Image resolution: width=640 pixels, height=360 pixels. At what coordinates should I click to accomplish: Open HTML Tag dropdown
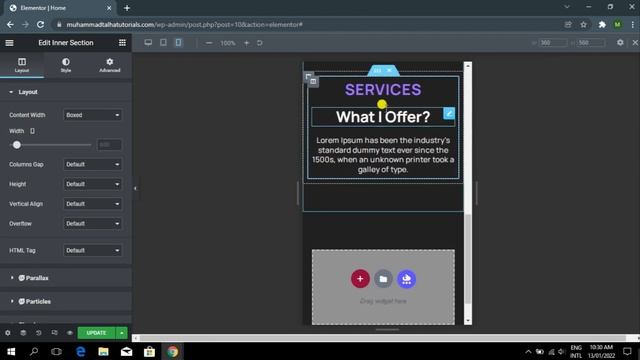click(x=93, y=251)
